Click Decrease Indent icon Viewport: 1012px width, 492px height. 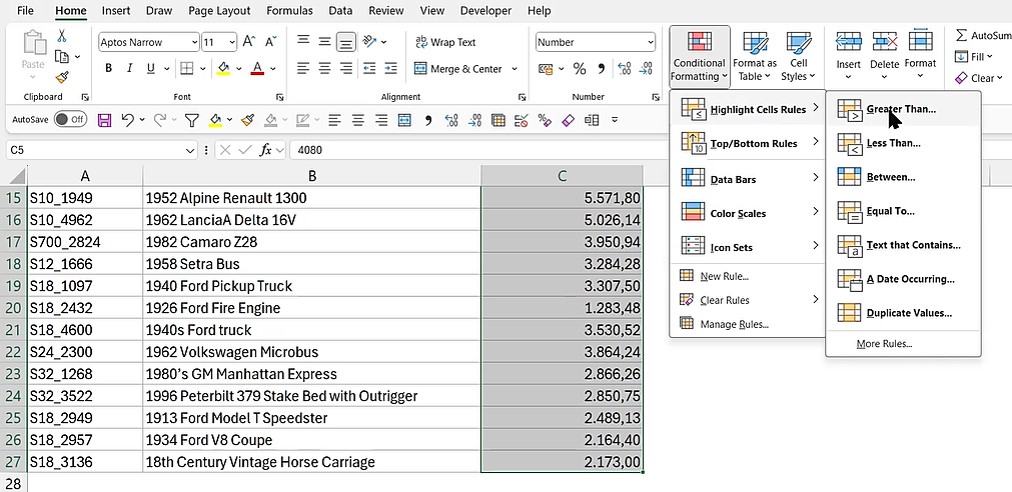pyautogui.click(x=369, y=68)
